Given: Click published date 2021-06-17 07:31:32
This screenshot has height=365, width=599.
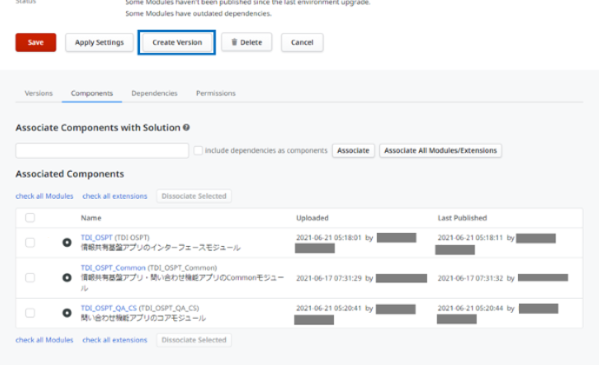Looking at the screenshot, I should [x=470, y=278].
